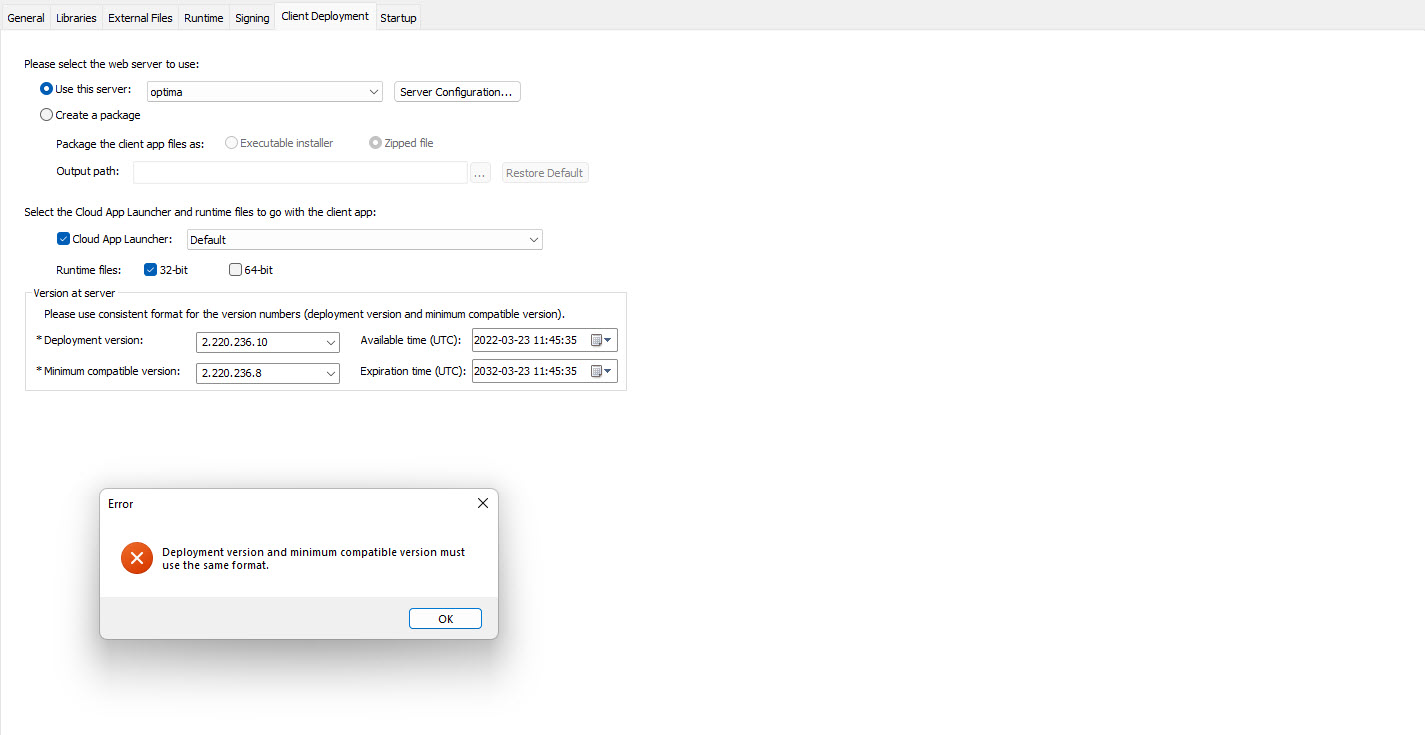Expand the Deployment version dropdown
Screen dimensions: 1425x735
[332, 342]
